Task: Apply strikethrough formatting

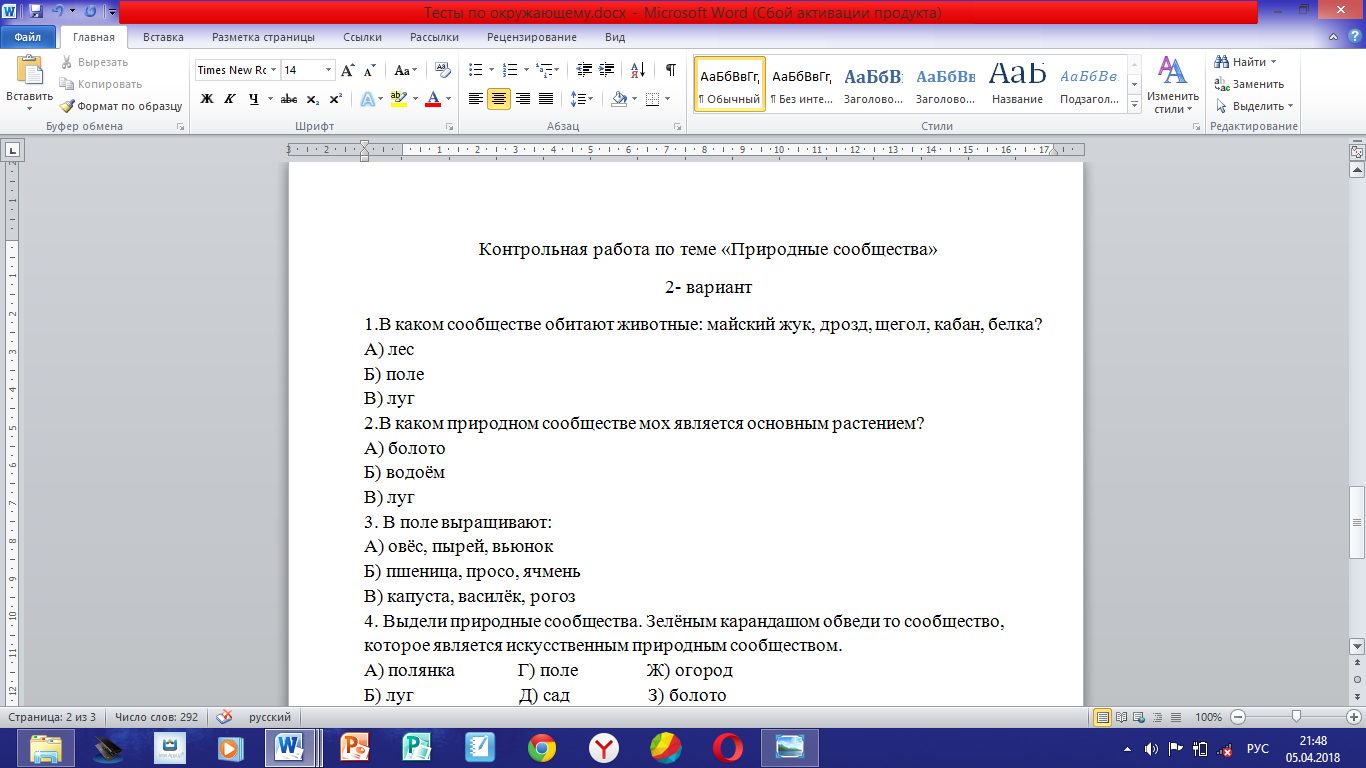Action: coord(289,99)
